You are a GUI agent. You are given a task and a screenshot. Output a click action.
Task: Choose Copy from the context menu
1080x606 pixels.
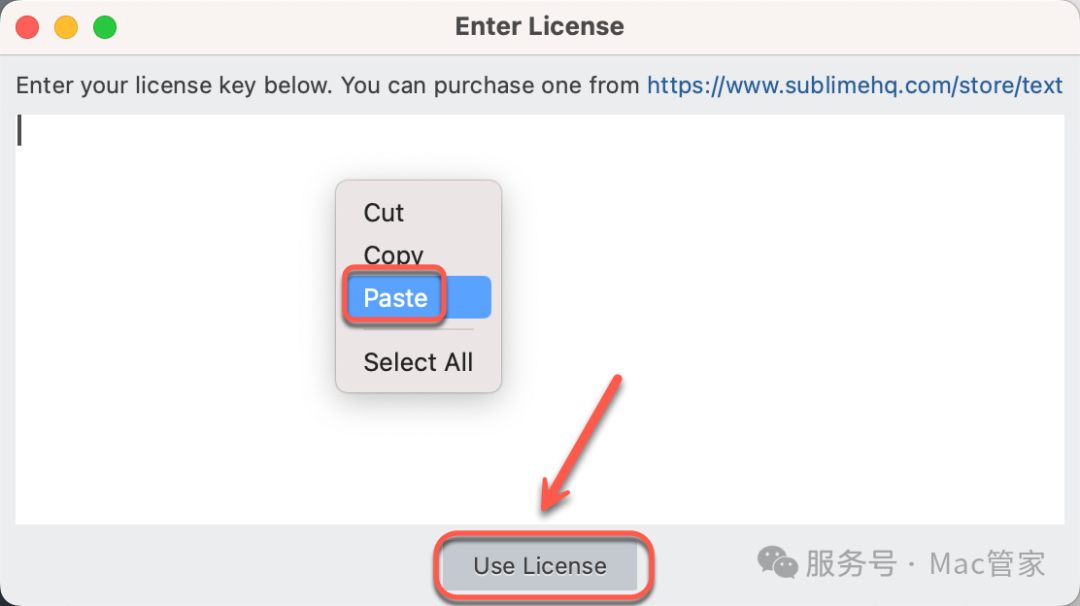(x=394, y=255)
